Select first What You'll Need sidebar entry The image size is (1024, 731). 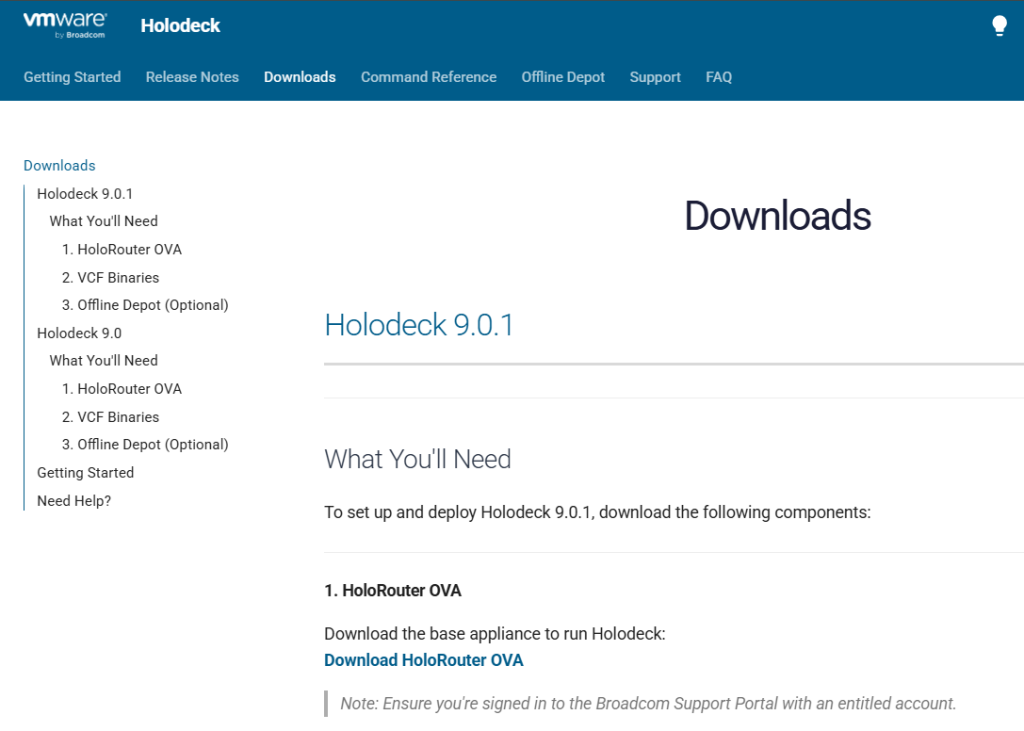coord(103,221)
